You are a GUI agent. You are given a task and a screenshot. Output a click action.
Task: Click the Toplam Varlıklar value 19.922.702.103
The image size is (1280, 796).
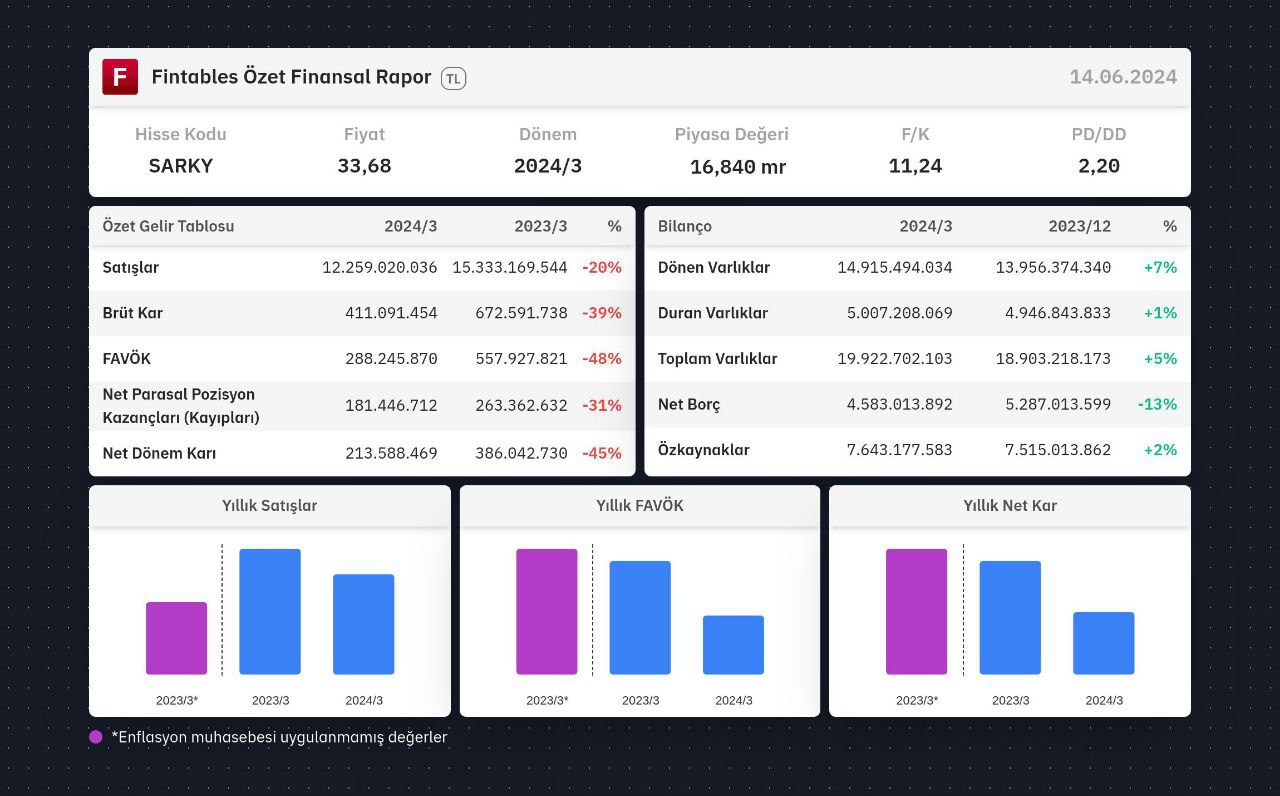coord(895,358)
